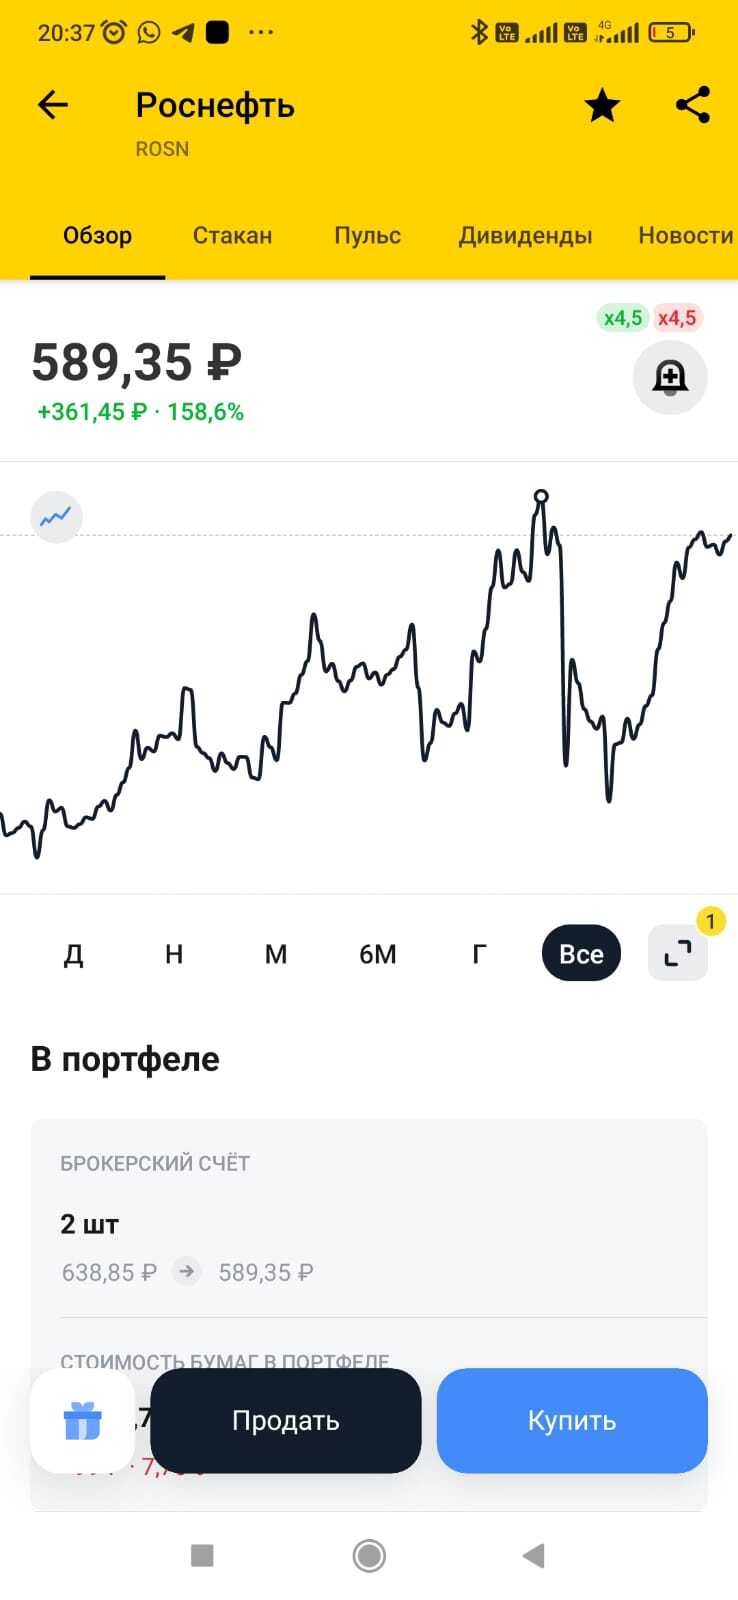Open the Дивиденды tab
This screenshot has height=1600, width=738.
click(525, 236)
